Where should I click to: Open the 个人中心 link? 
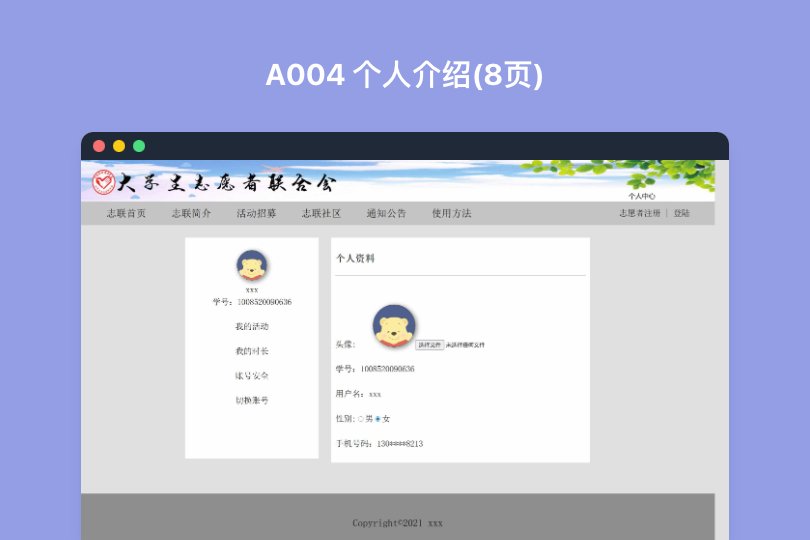pos(641,196)
